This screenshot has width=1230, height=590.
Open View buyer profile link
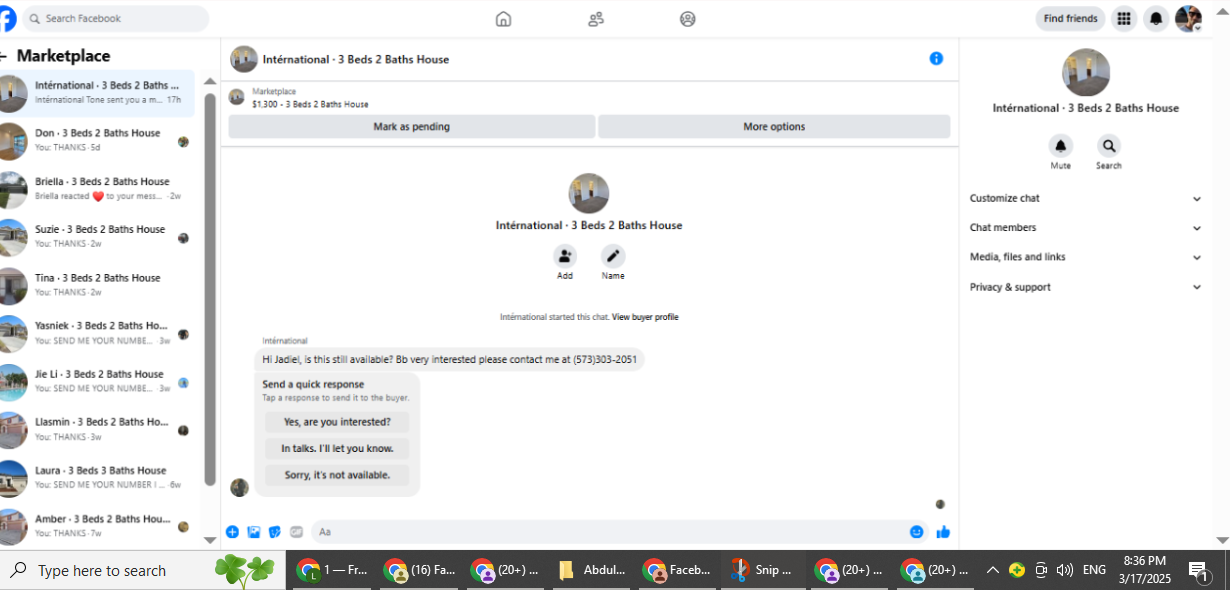pyautogui.click(x=645, y=317)
